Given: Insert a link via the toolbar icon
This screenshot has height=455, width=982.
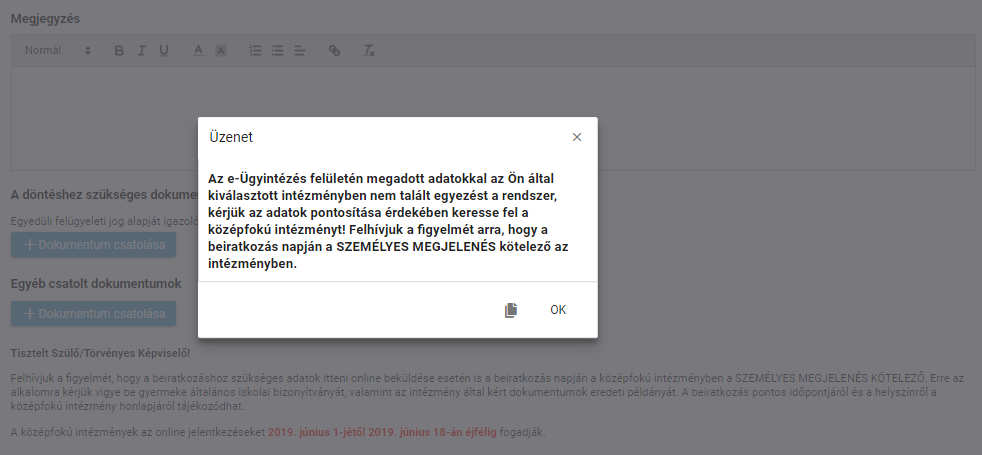Looking at the screenshot, I should (334, 51).
